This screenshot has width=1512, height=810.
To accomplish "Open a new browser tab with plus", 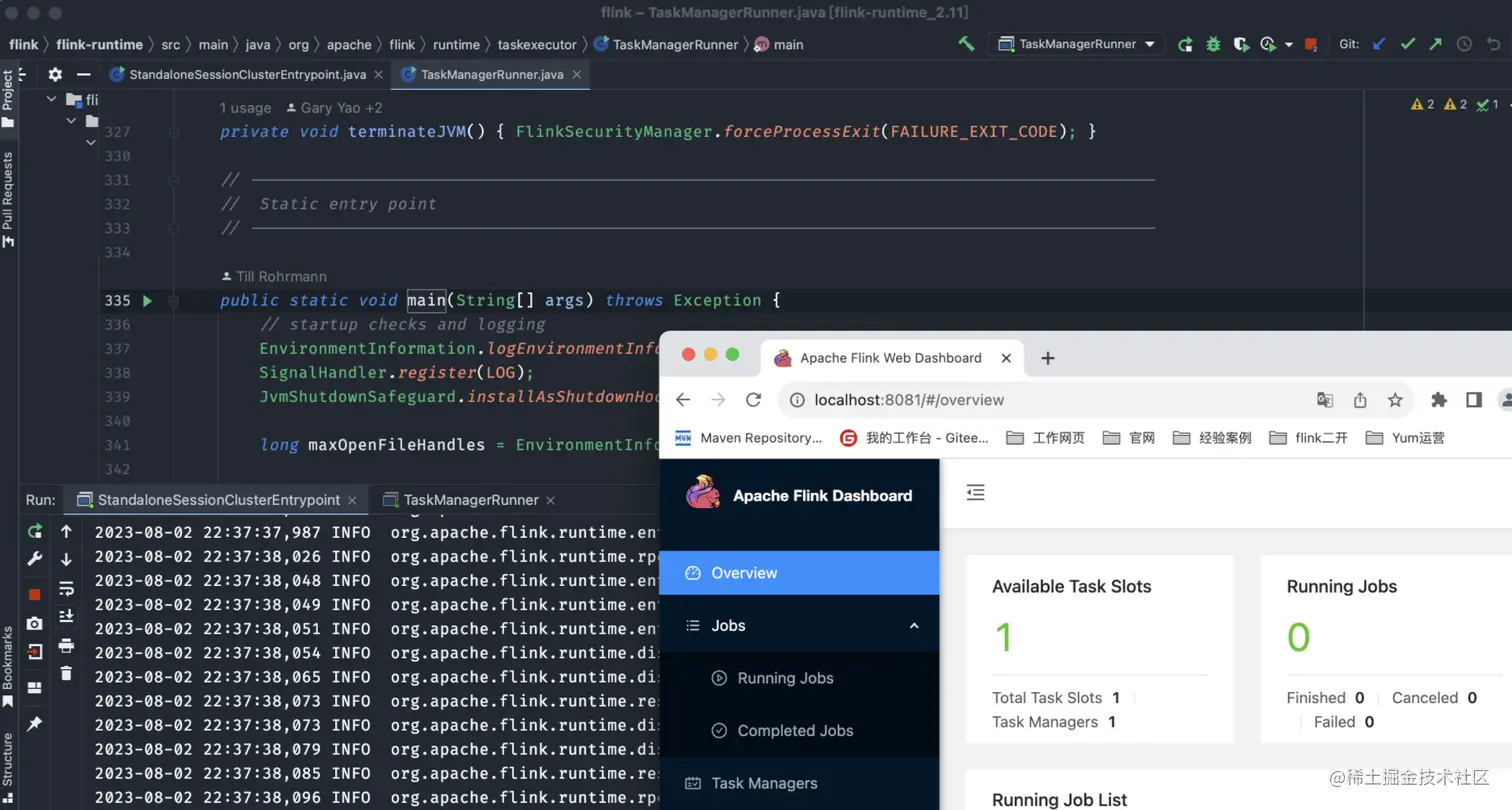I will pos(1048,358).
